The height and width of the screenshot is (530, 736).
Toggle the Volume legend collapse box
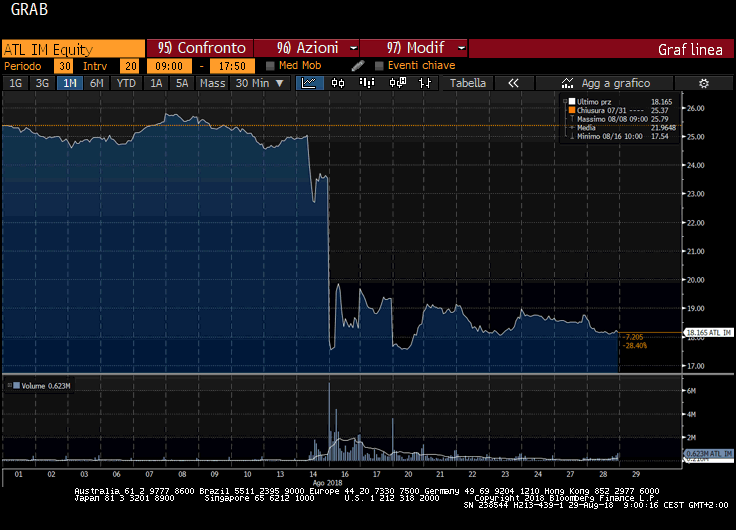(8, 385)
